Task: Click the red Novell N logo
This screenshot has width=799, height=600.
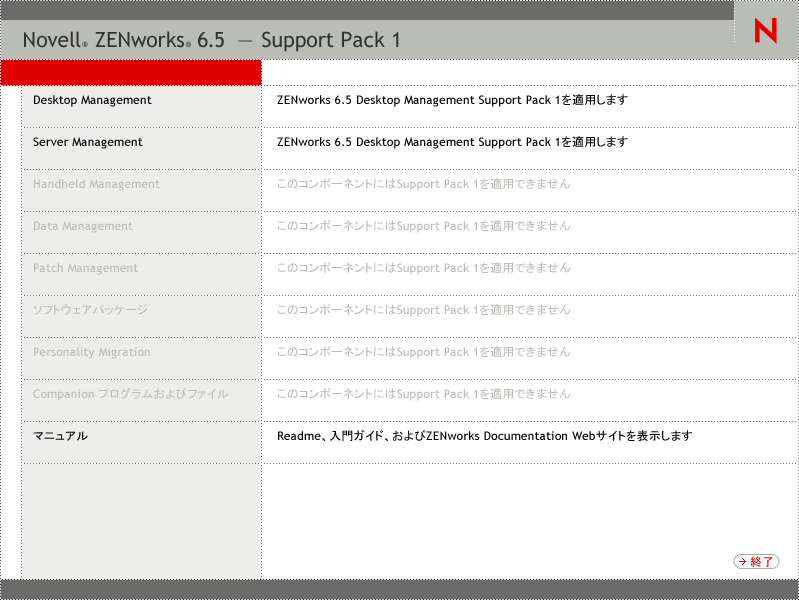Action: 765,31
